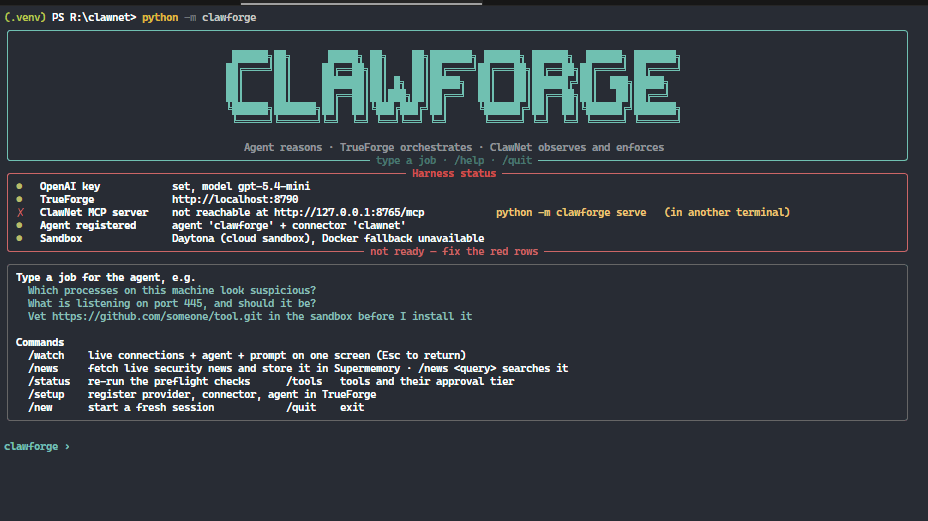Click the /quit command in Commands list
The height and width of the screenshot is (521, 928).
pyautogui.click(x=301, y=407)
